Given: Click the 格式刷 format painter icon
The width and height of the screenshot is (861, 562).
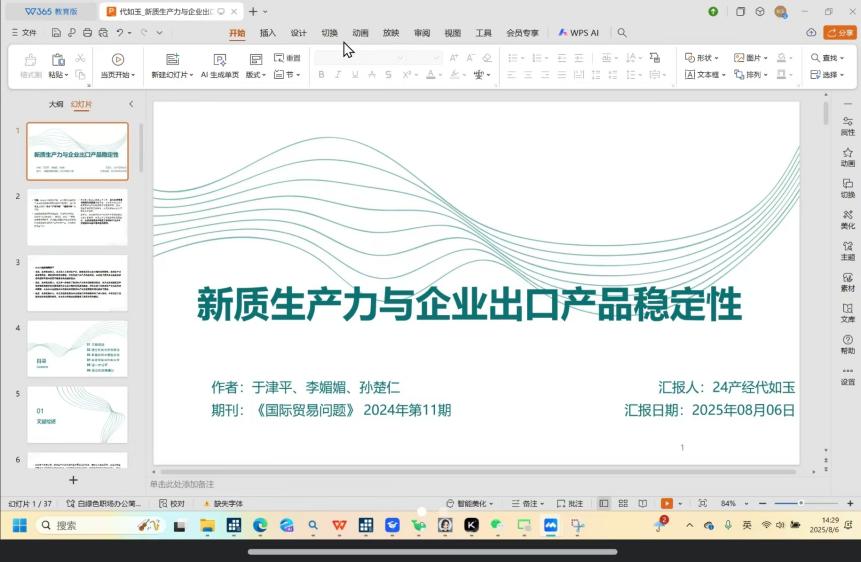Looking at the screenshot, I should [31, 60].
